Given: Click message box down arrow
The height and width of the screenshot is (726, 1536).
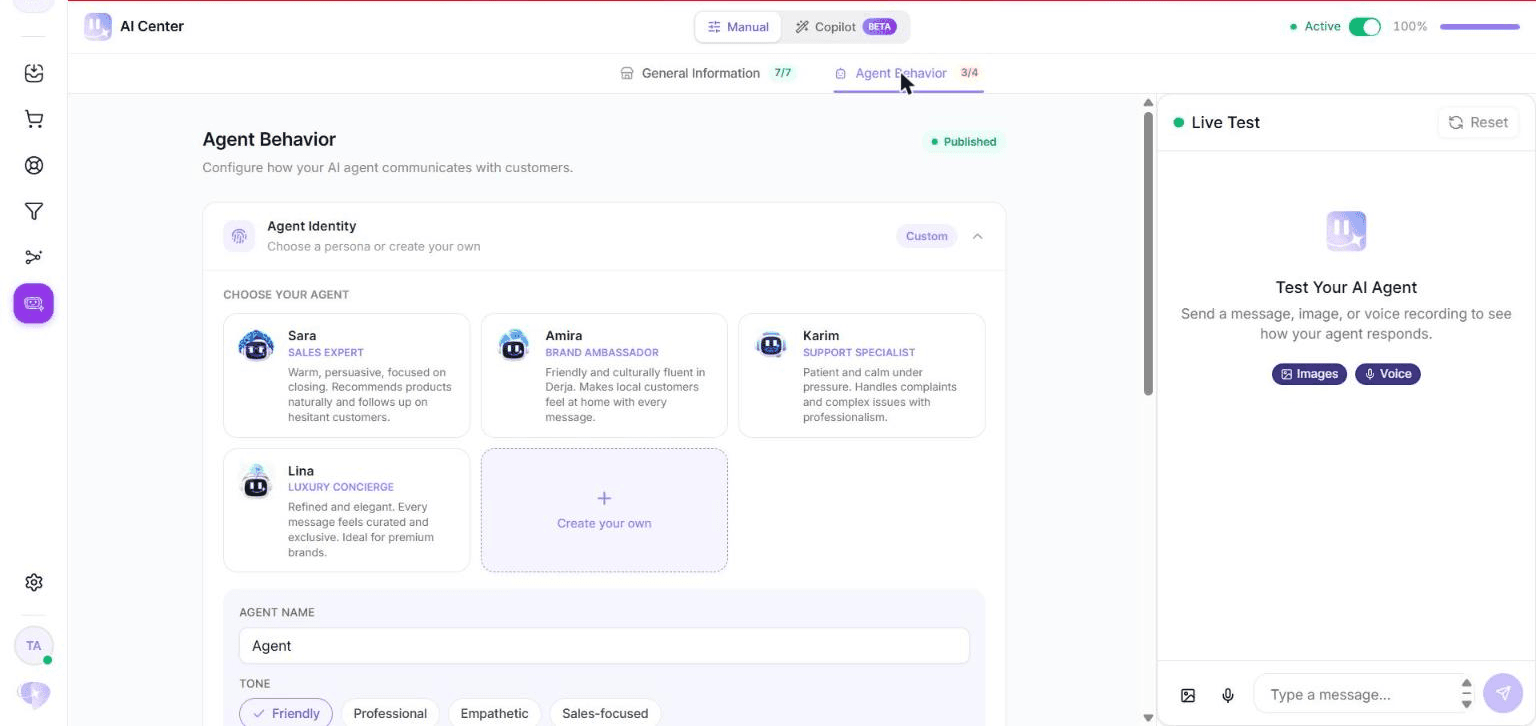Looking at the screenshot, I should (1466, 704).
